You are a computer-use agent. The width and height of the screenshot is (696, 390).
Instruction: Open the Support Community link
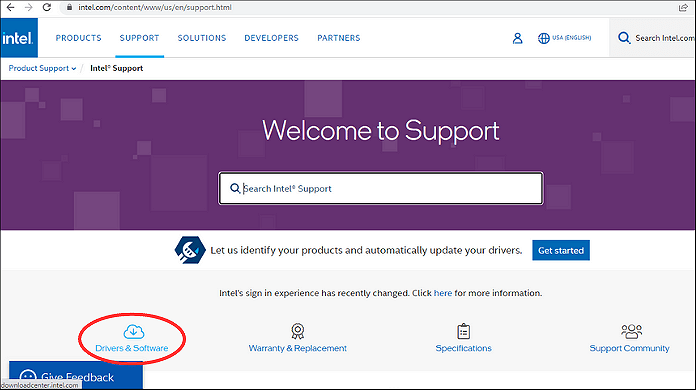[629, 348]
